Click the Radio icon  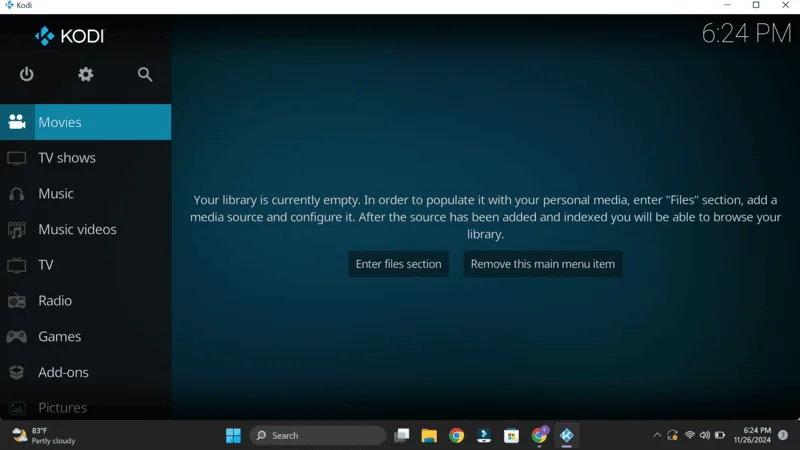(17, 301)
